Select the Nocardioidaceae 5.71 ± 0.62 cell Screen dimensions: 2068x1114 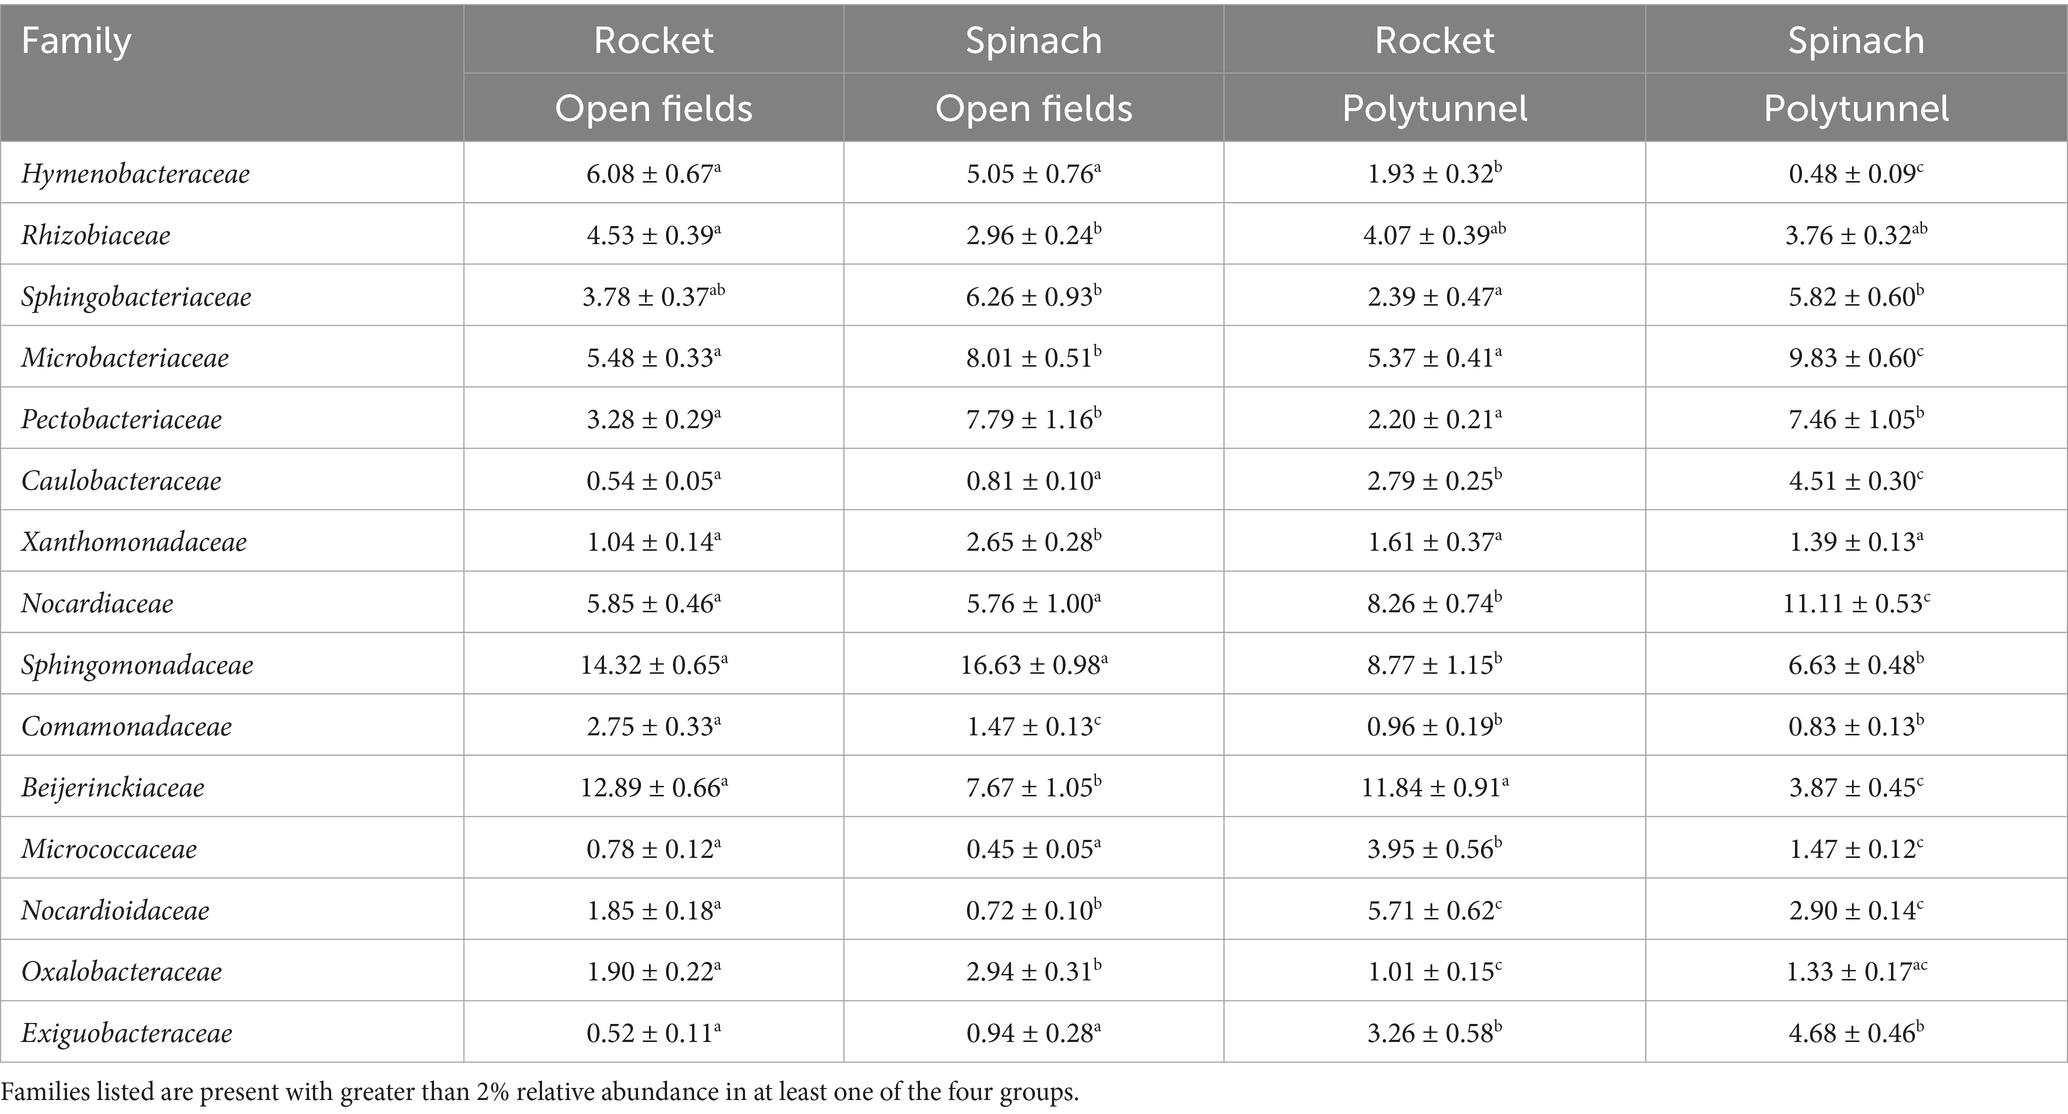click(1434, 910)
